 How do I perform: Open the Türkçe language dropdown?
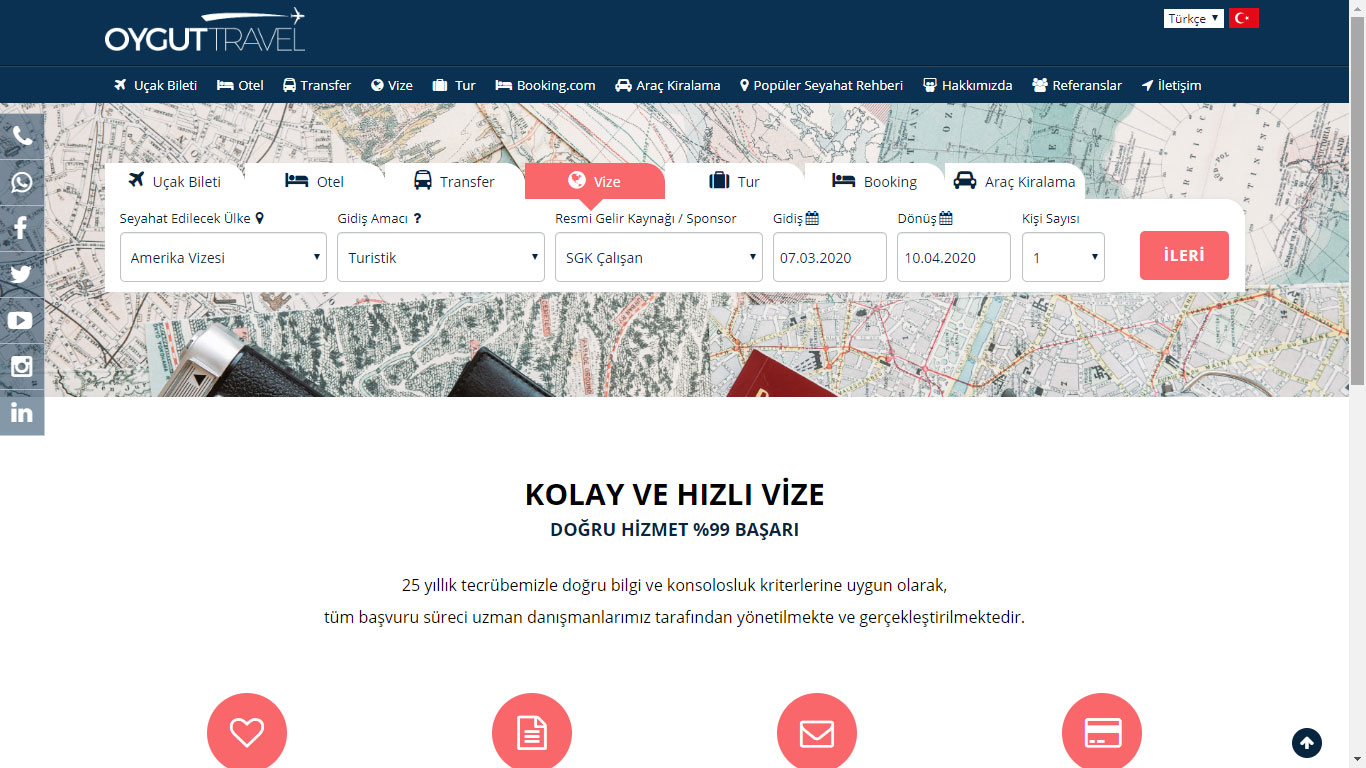point(1194,18)
